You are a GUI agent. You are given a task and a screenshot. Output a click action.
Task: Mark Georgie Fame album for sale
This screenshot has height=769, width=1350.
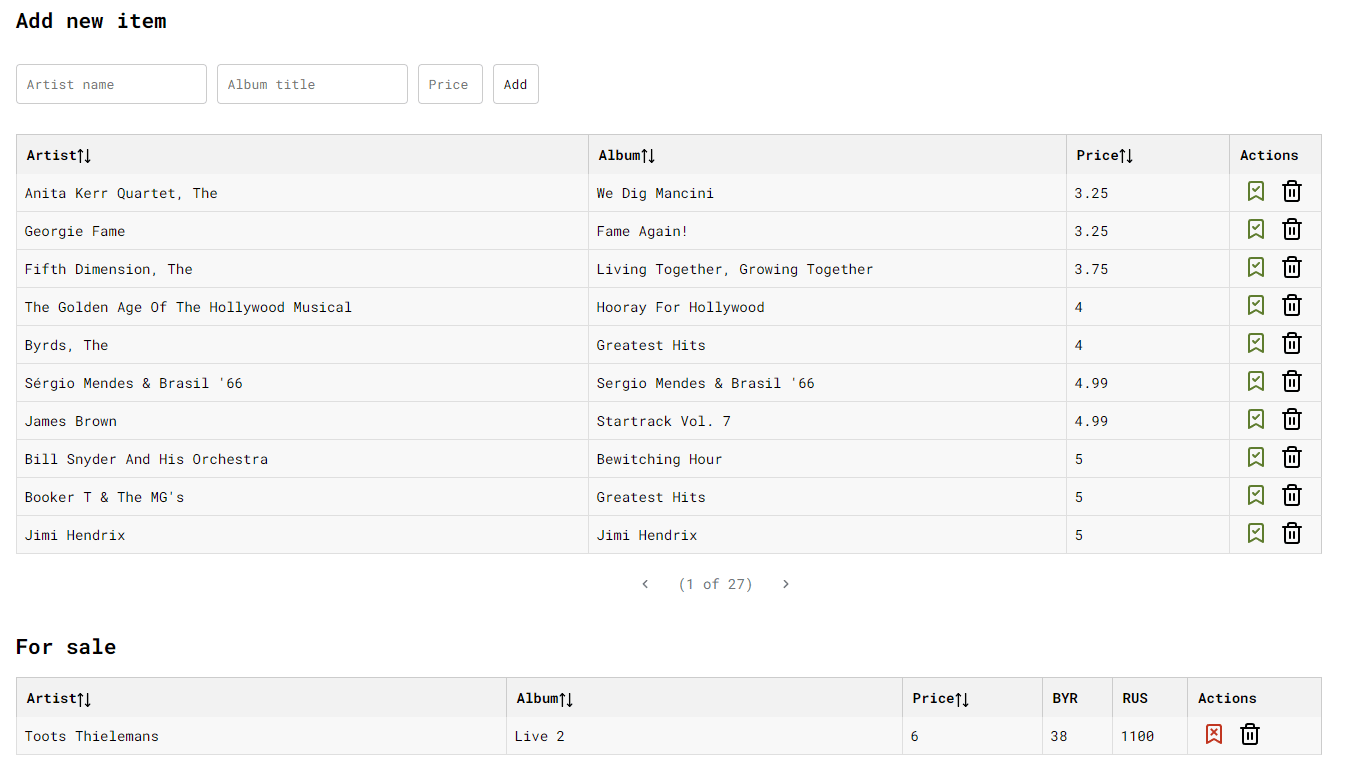coord(1256,230)
